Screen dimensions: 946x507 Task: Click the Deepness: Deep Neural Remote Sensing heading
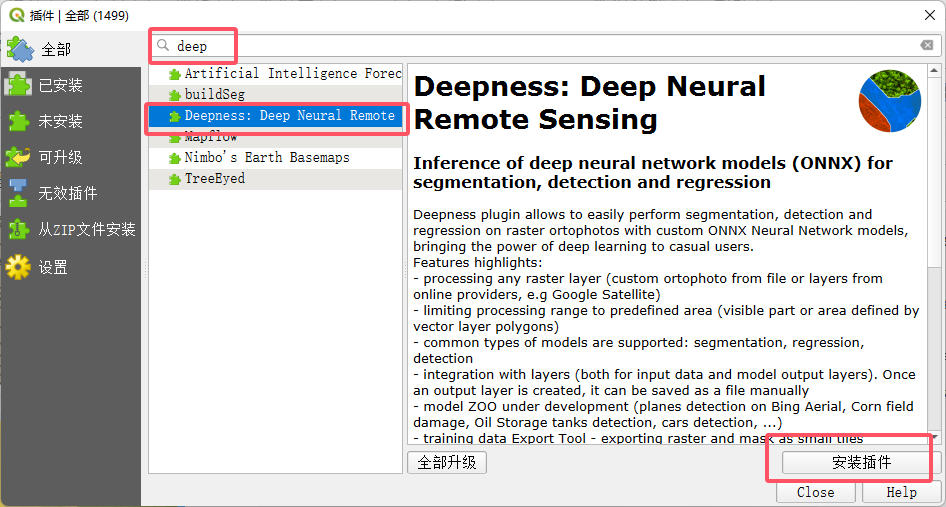[589, 103]
